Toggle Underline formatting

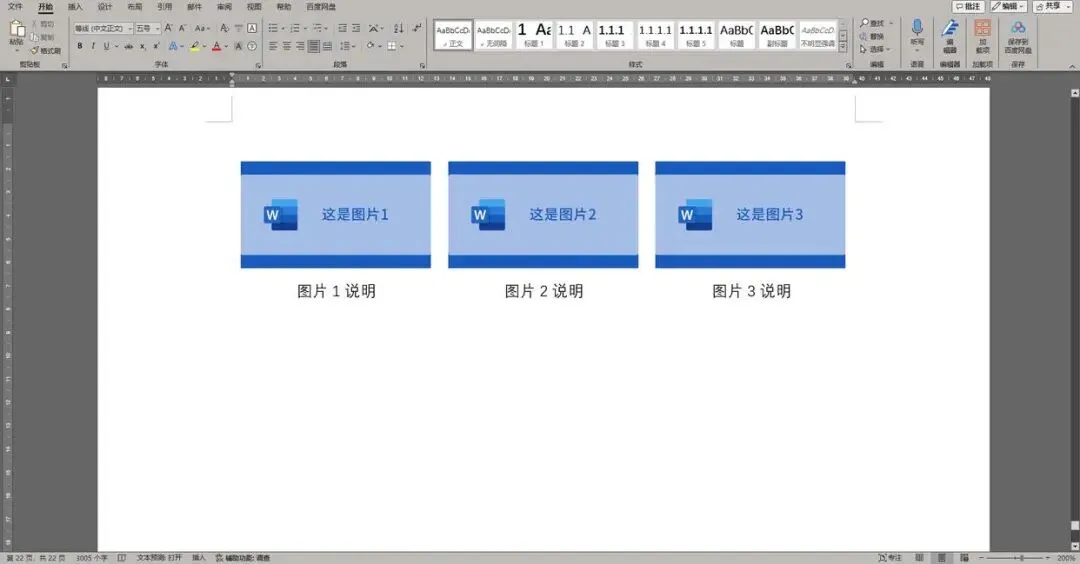[x=106, y=46]
